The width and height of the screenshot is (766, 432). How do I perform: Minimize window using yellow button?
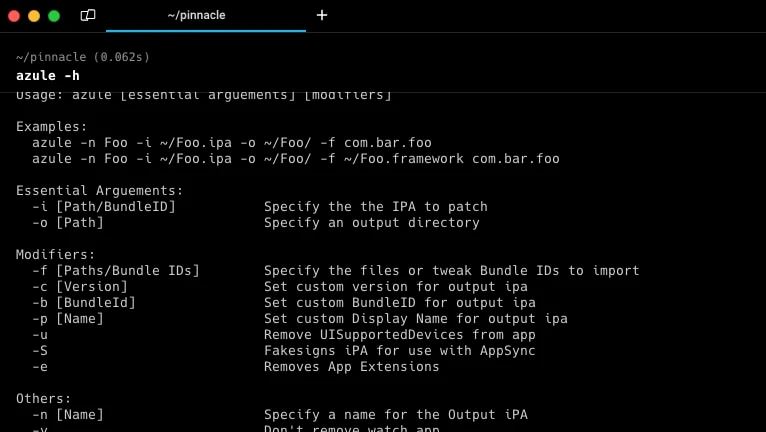coord(34,16)
